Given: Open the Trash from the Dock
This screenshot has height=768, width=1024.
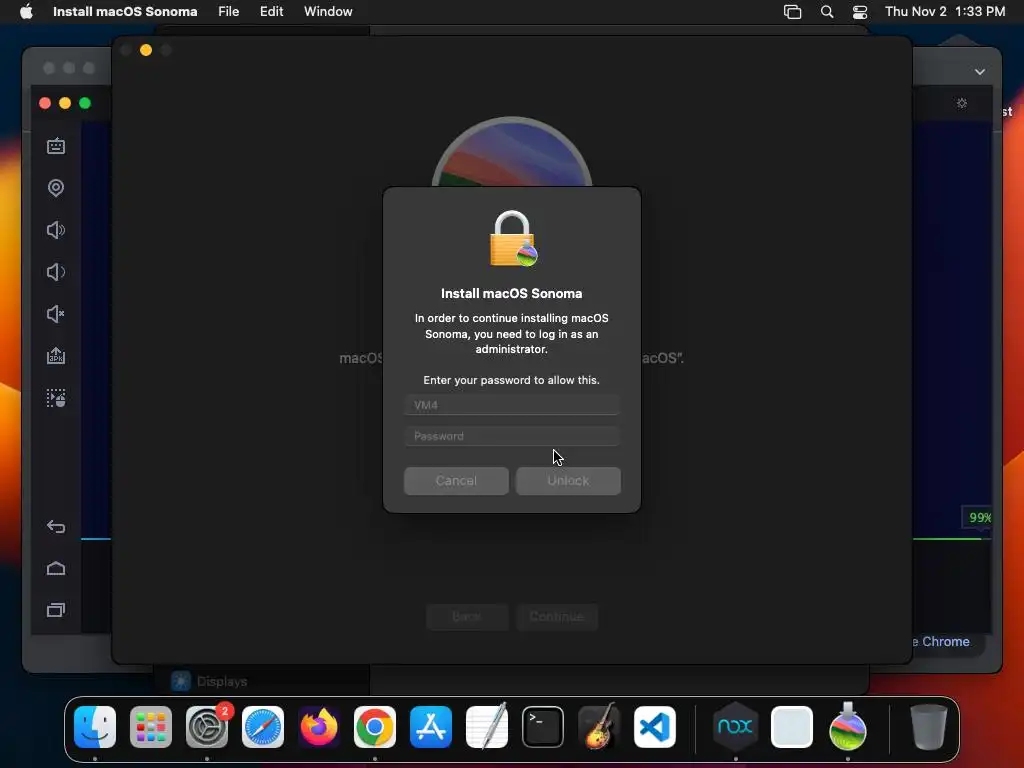Looking at the screenshot, I should (928, 727).
